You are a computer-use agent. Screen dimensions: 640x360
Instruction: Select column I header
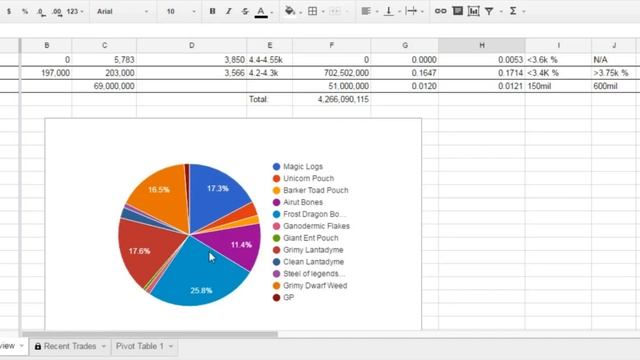coord(558,45)
